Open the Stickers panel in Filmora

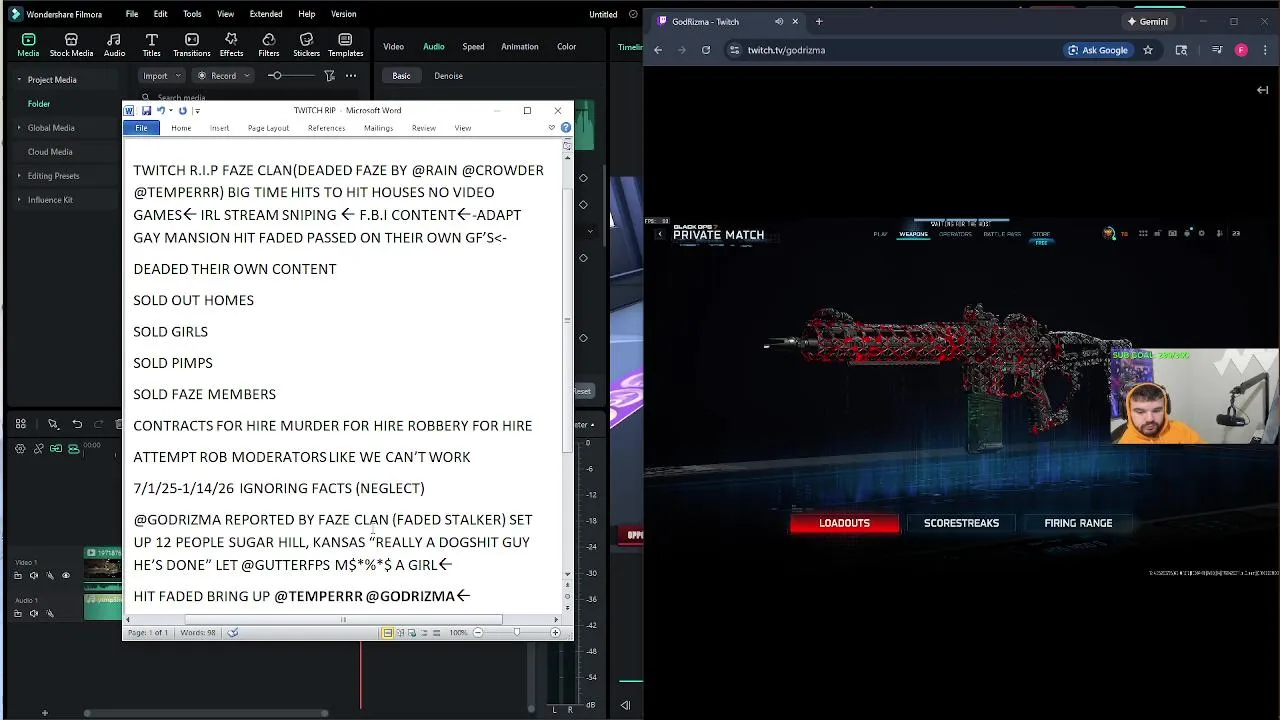click(306, 45)
